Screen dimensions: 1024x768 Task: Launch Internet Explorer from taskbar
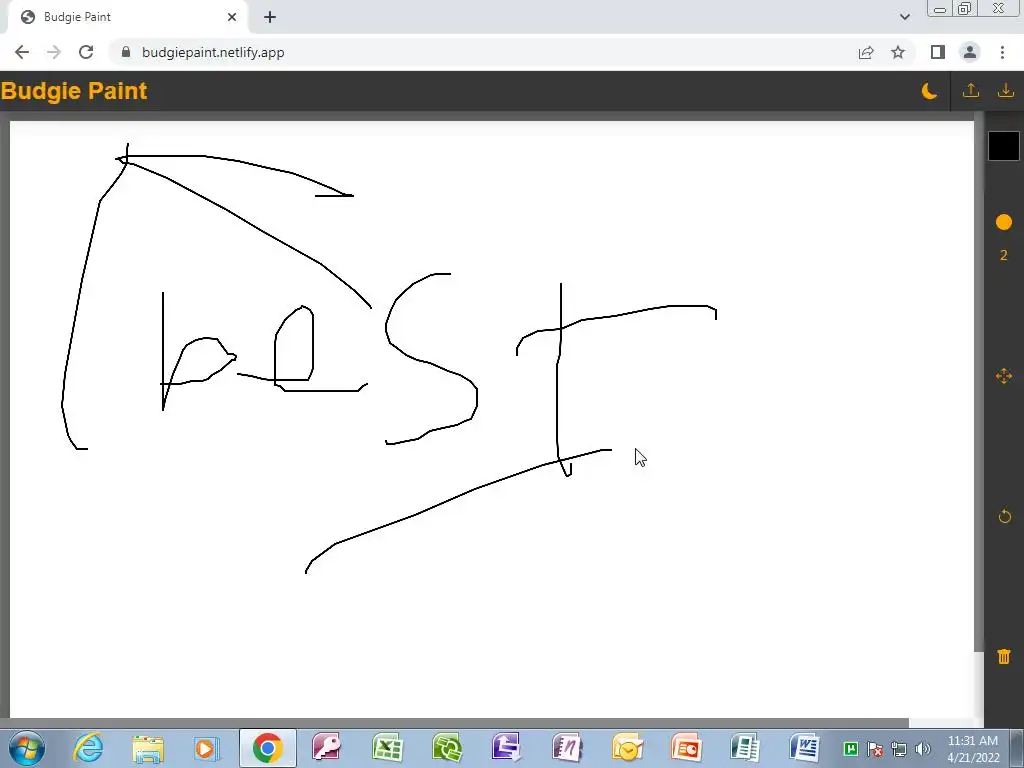[x=88, y=748]
